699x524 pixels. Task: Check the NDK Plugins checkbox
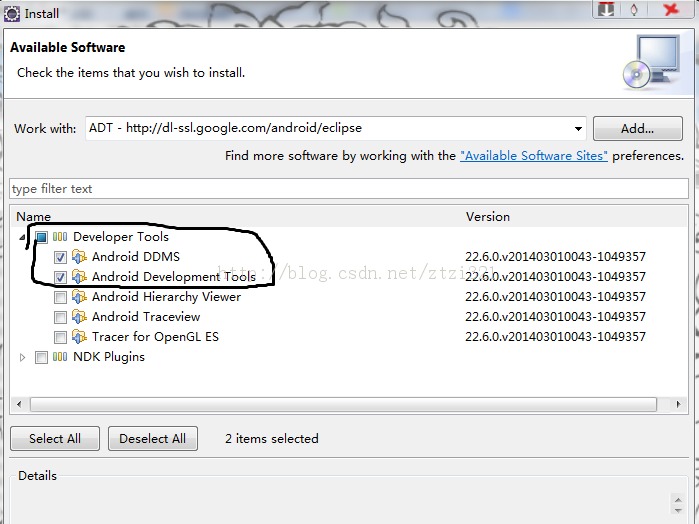click(x=41, y=357)
